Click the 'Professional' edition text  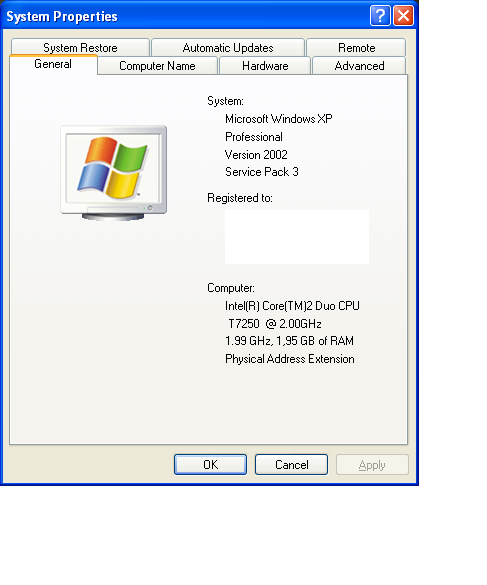(254, 137)
